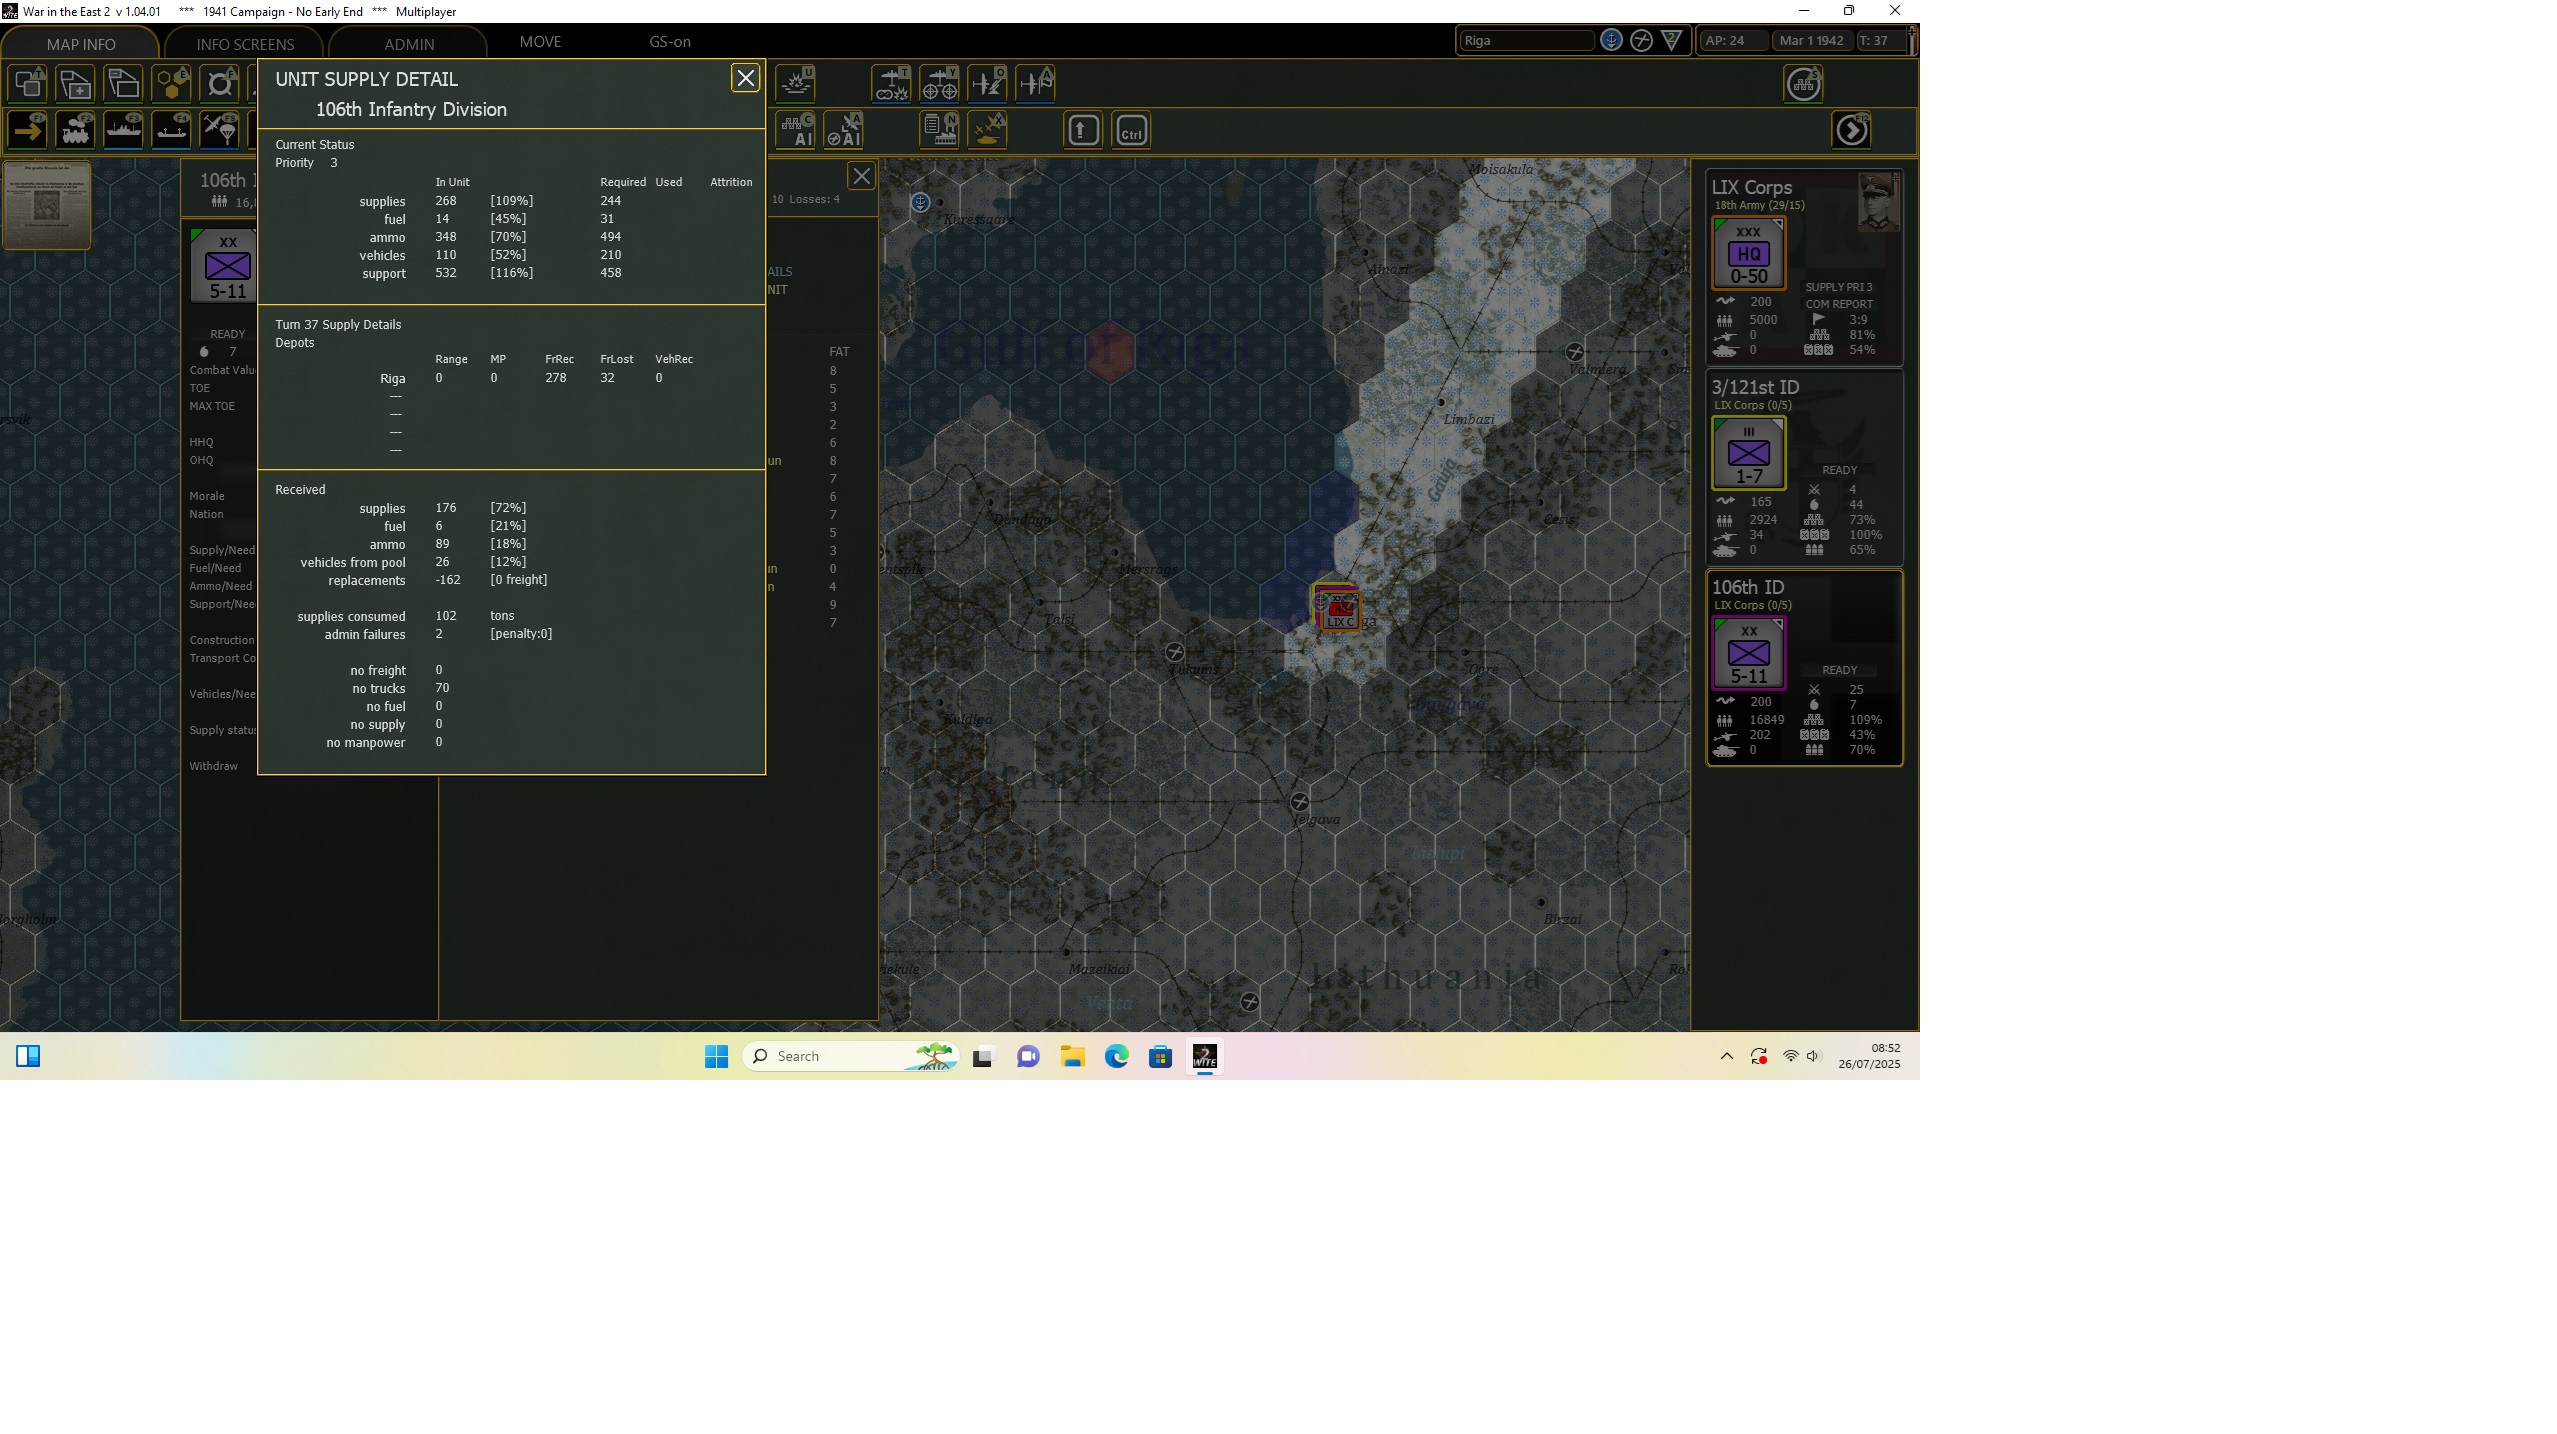Toggle the Ctrl key button
2557x1434 pixels.
tap(1131, 130)
